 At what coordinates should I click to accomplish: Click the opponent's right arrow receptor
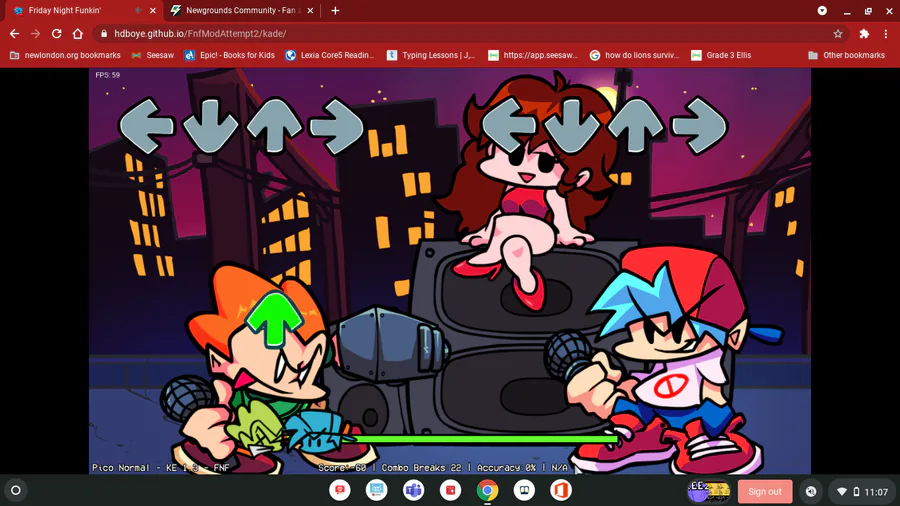337,126
